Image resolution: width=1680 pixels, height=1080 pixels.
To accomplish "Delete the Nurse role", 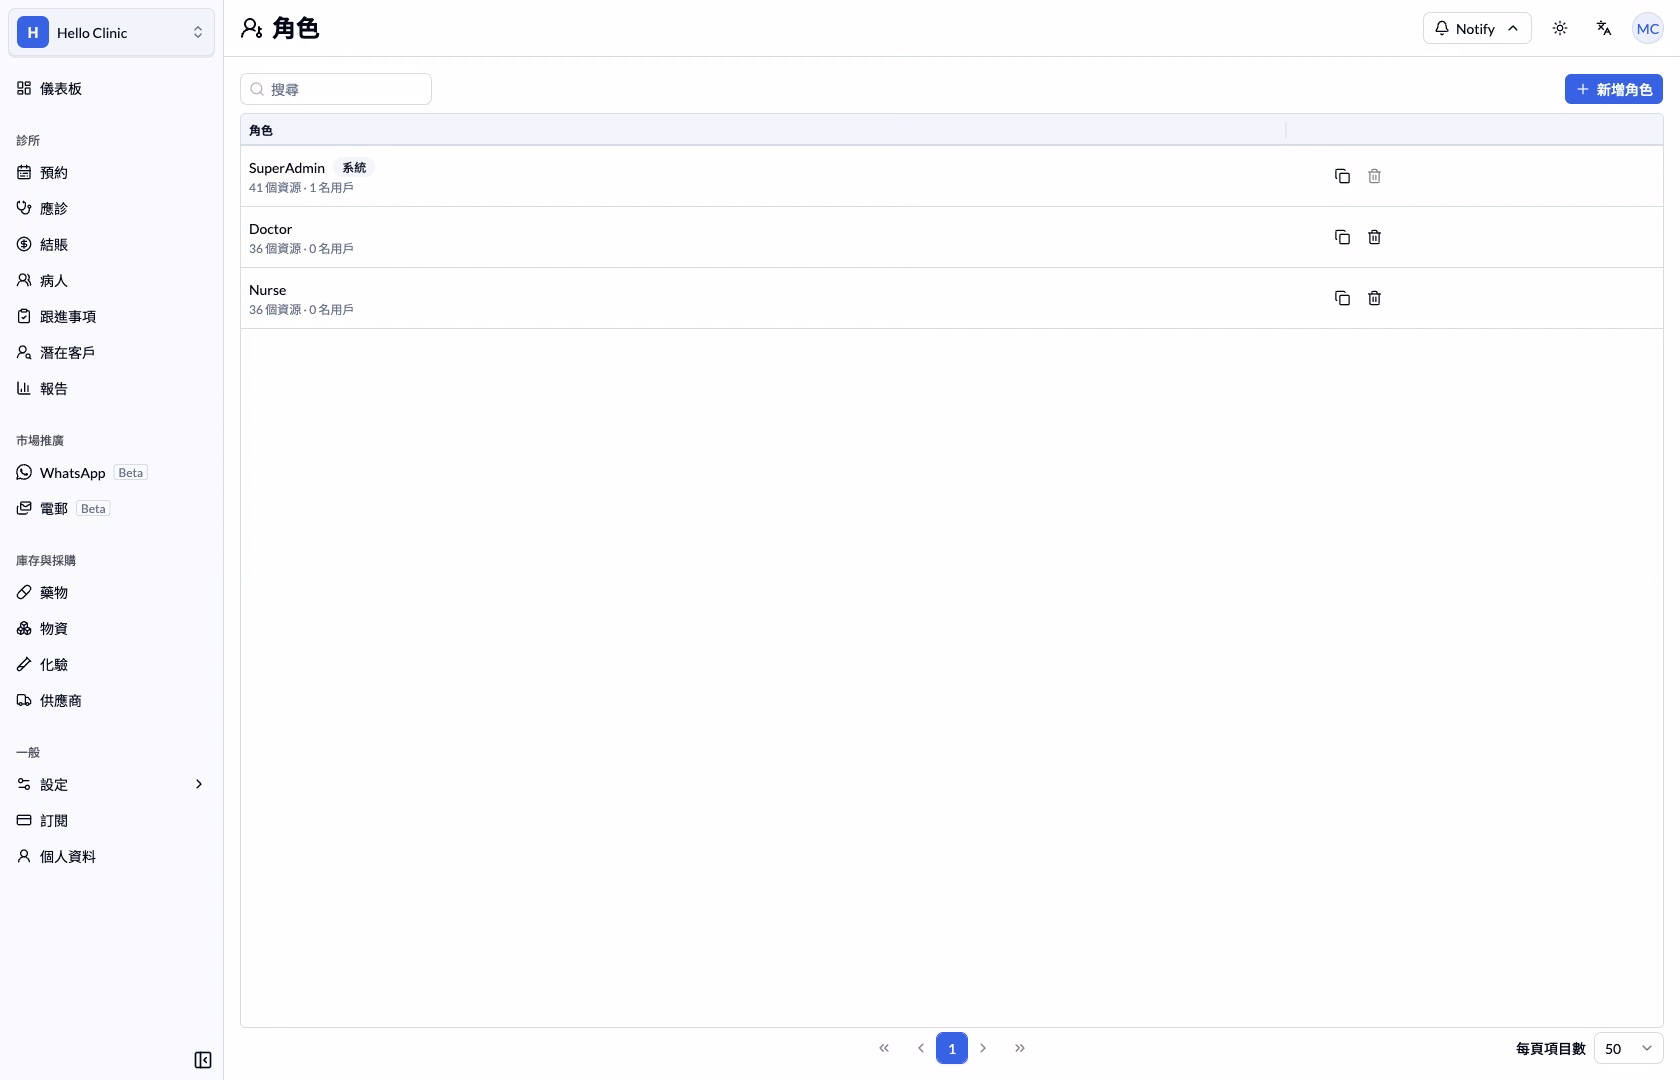I will coord(1374,298).
